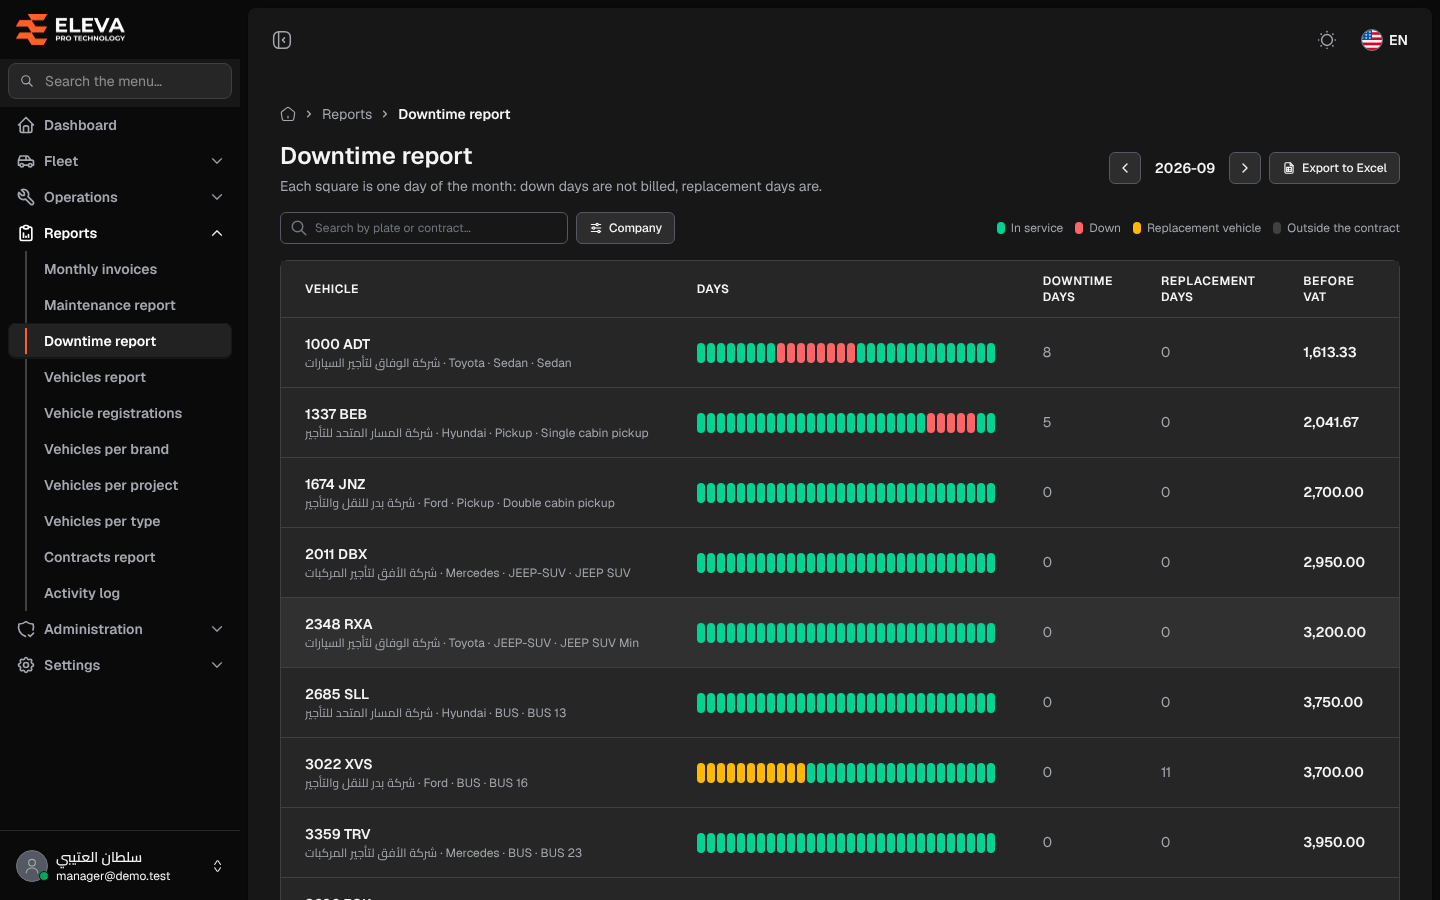Expand the Operations menu chevron

(217, 197)
